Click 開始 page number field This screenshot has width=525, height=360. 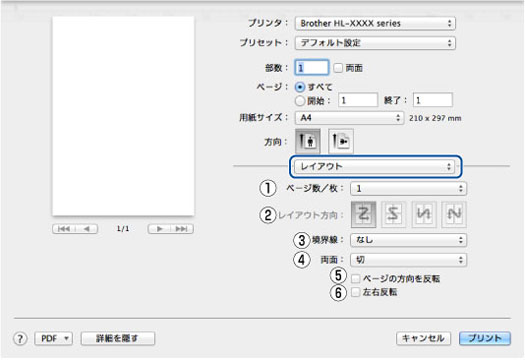pyautogui.click(x=358, y=100)
